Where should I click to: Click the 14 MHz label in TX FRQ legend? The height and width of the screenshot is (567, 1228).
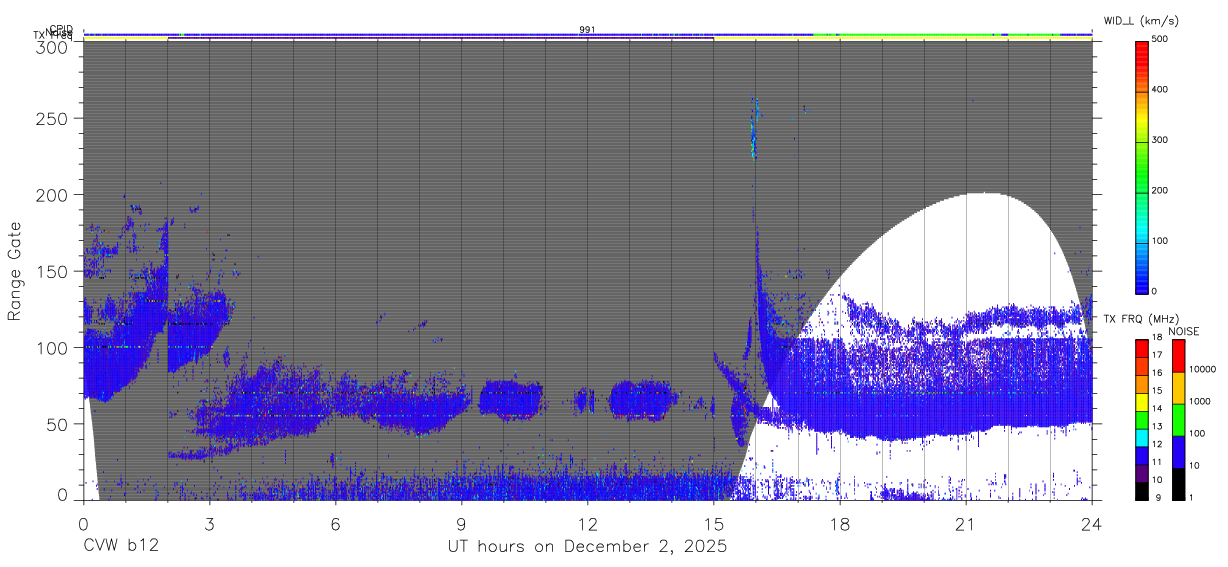click(x=1159, y=409)
